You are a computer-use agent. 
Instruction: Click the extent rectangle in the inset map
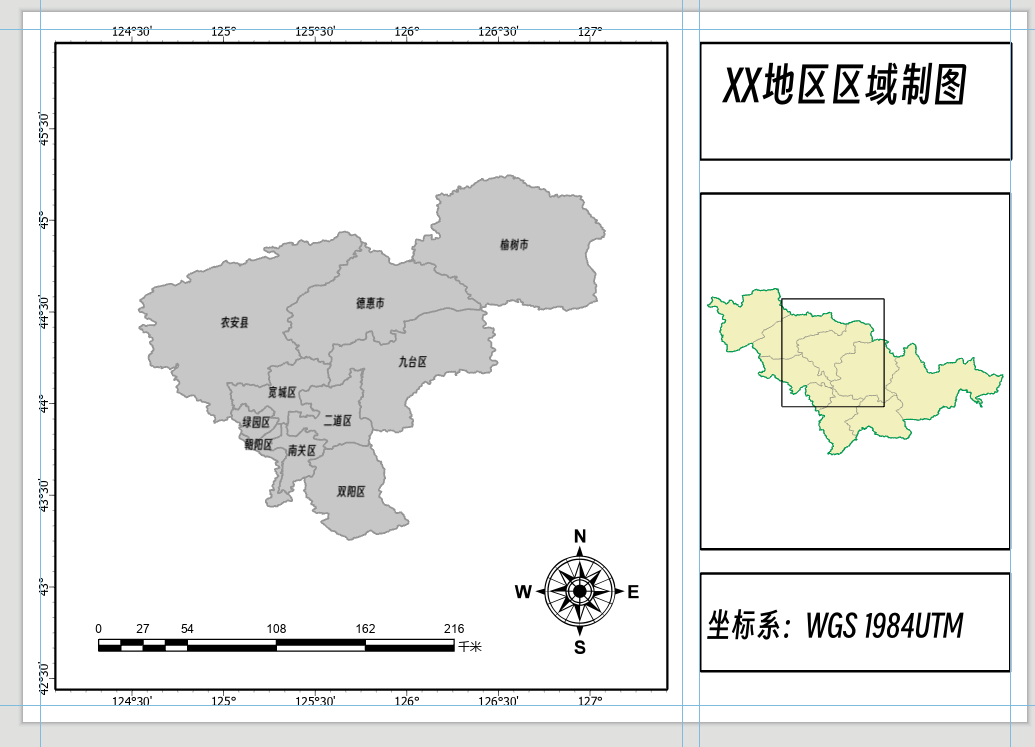(x=832, y=352)
